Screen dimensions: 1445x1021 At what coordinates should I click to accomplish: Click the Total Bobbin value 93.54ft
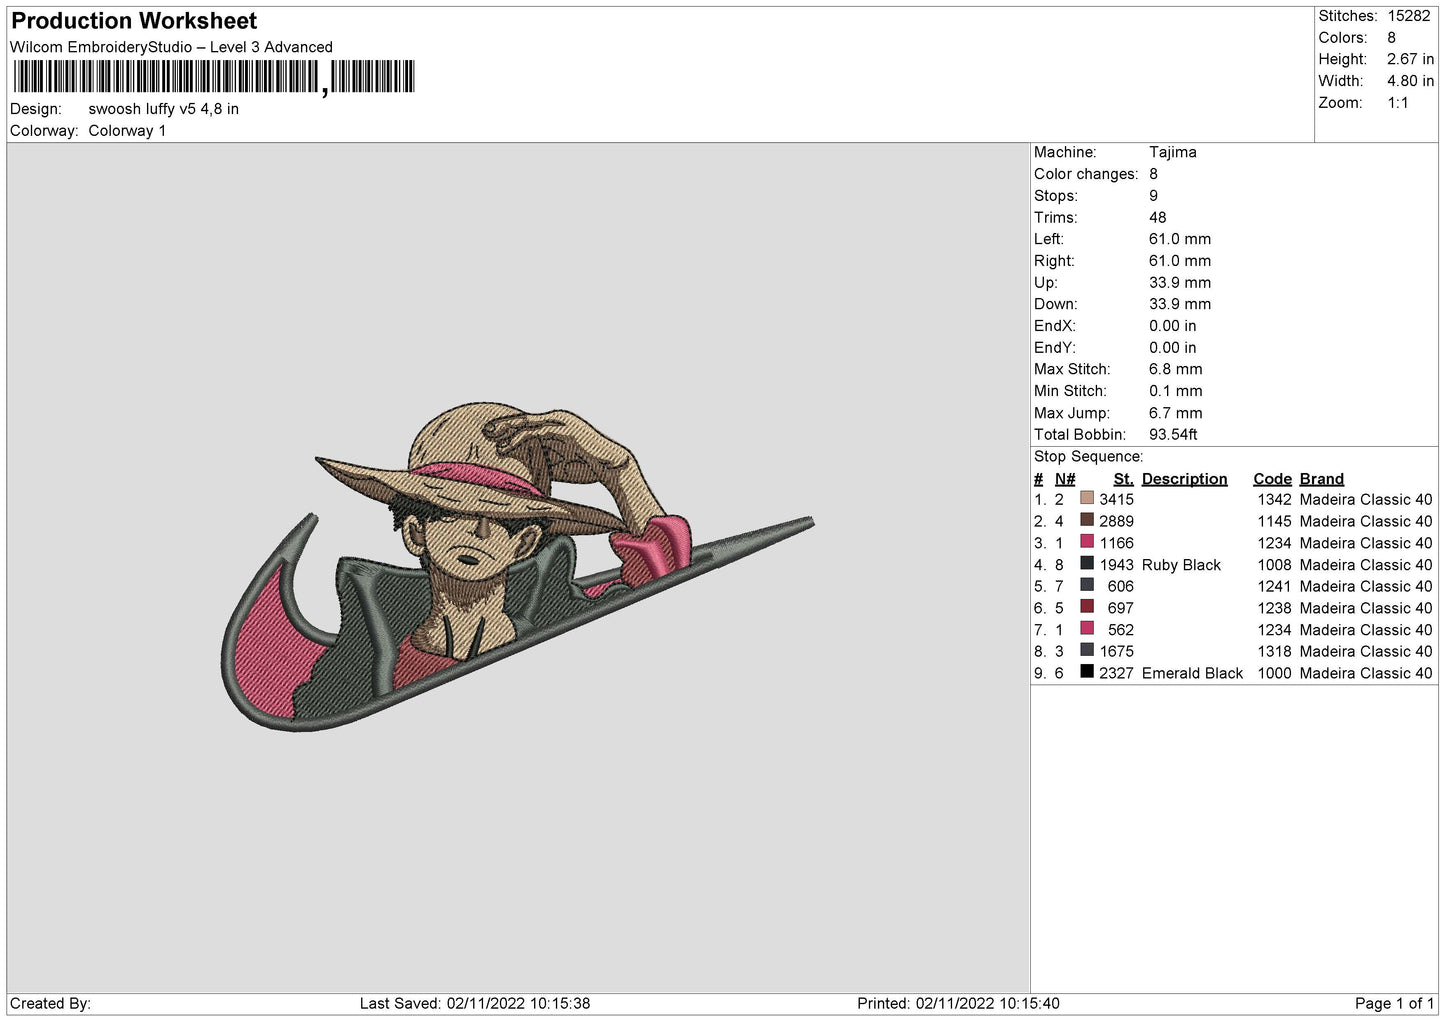point(1173,434)
